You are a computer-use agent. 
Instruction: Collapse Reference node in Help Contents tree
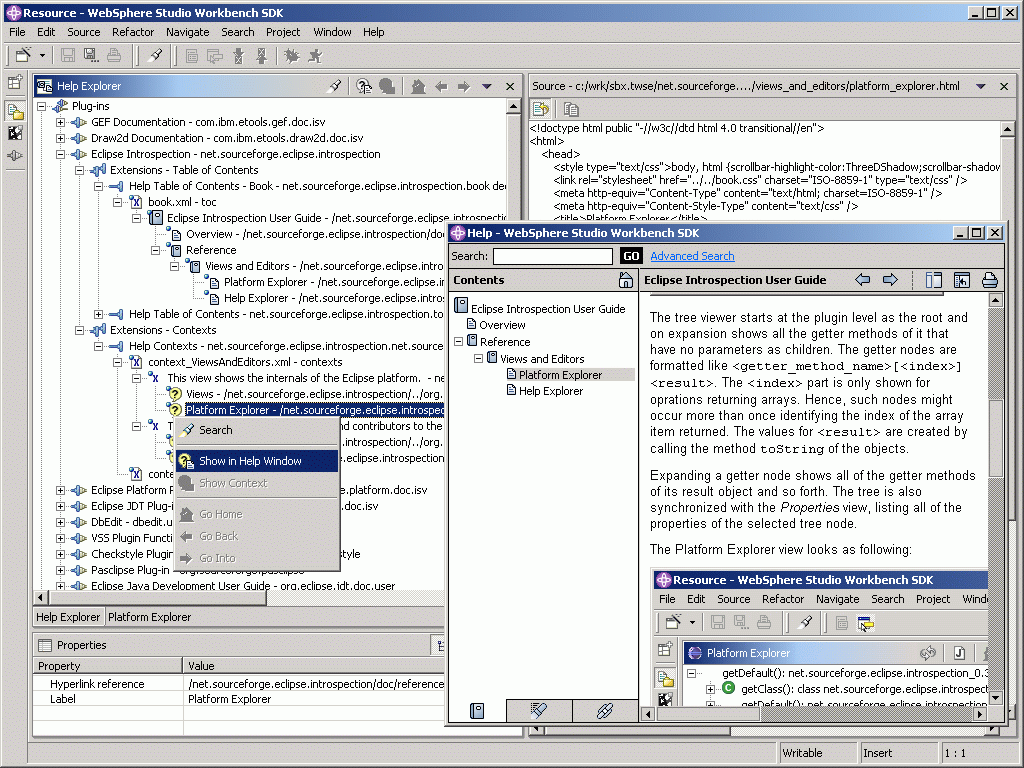[x=458, y=342]
